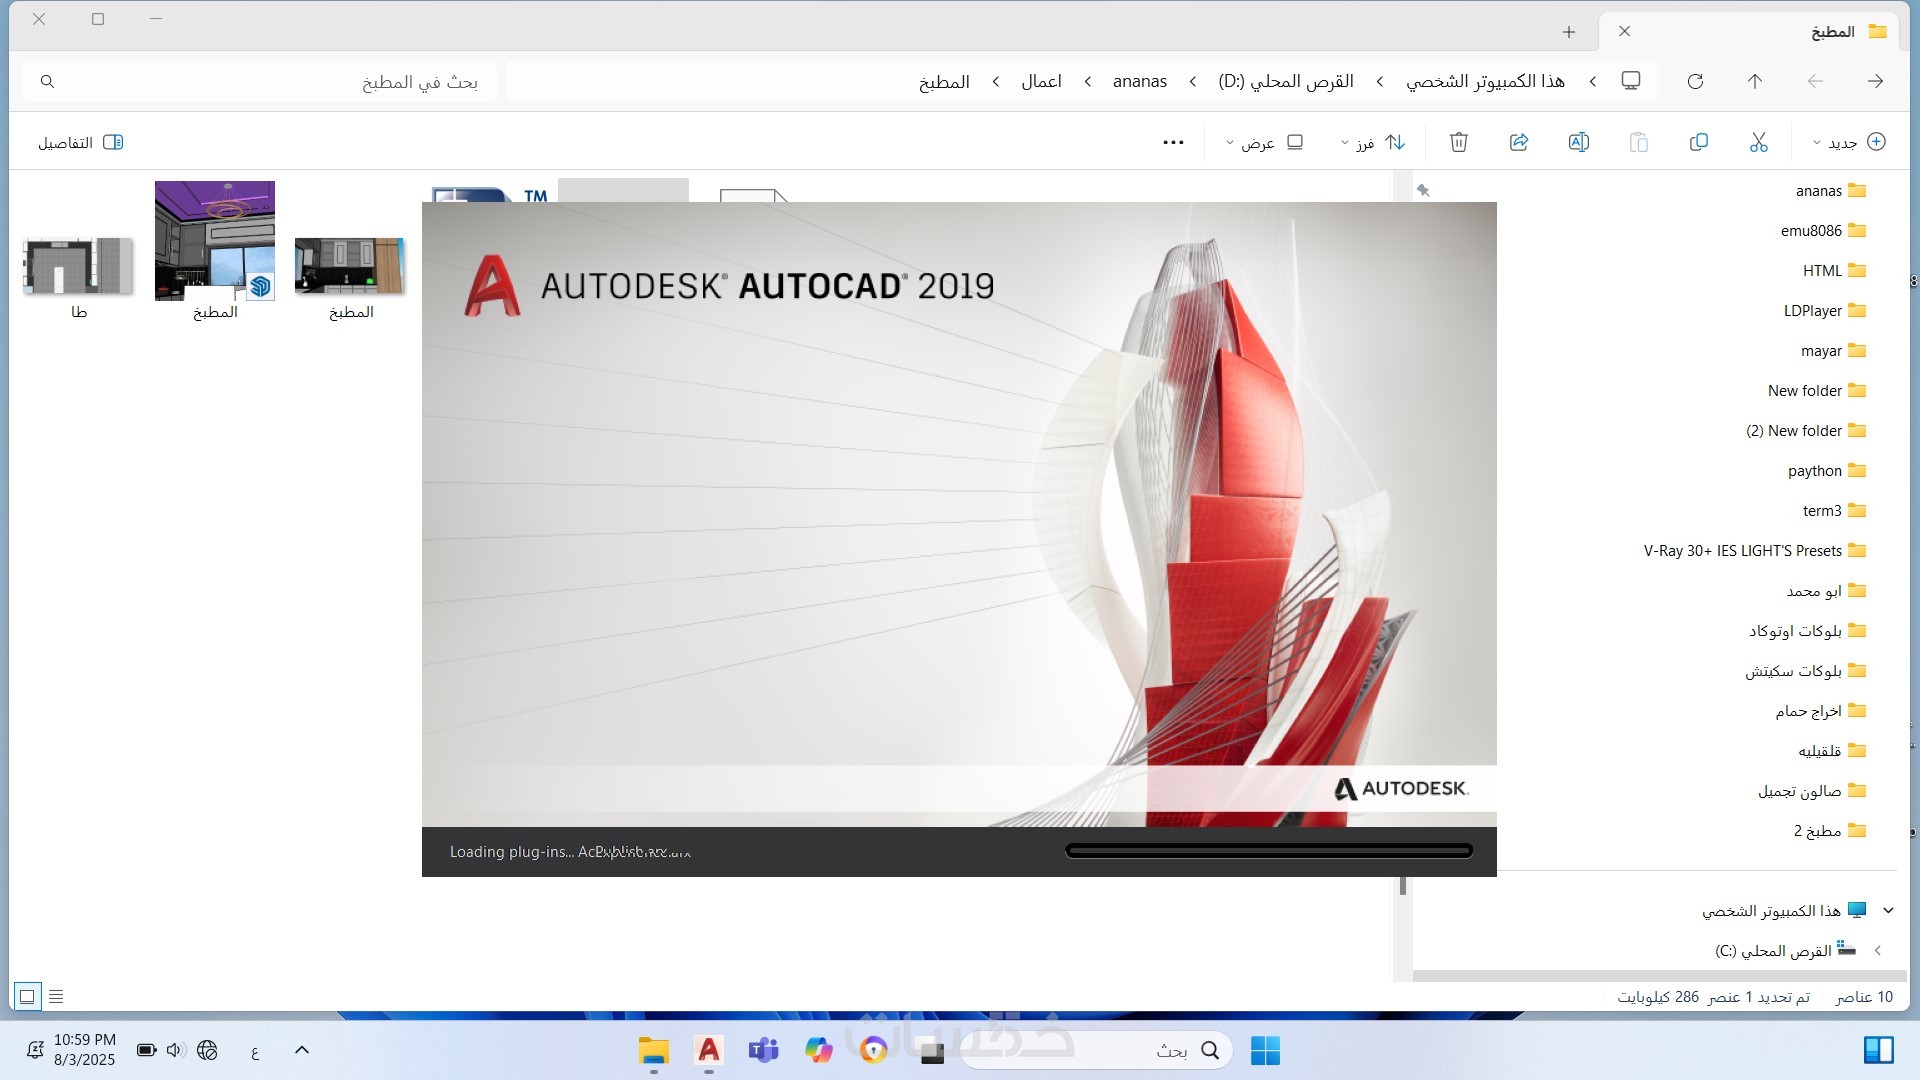The width and height of the screenshot is (1920, 1080).
Task: Open a new File Explorer tab
Action: coord(1568,32)
